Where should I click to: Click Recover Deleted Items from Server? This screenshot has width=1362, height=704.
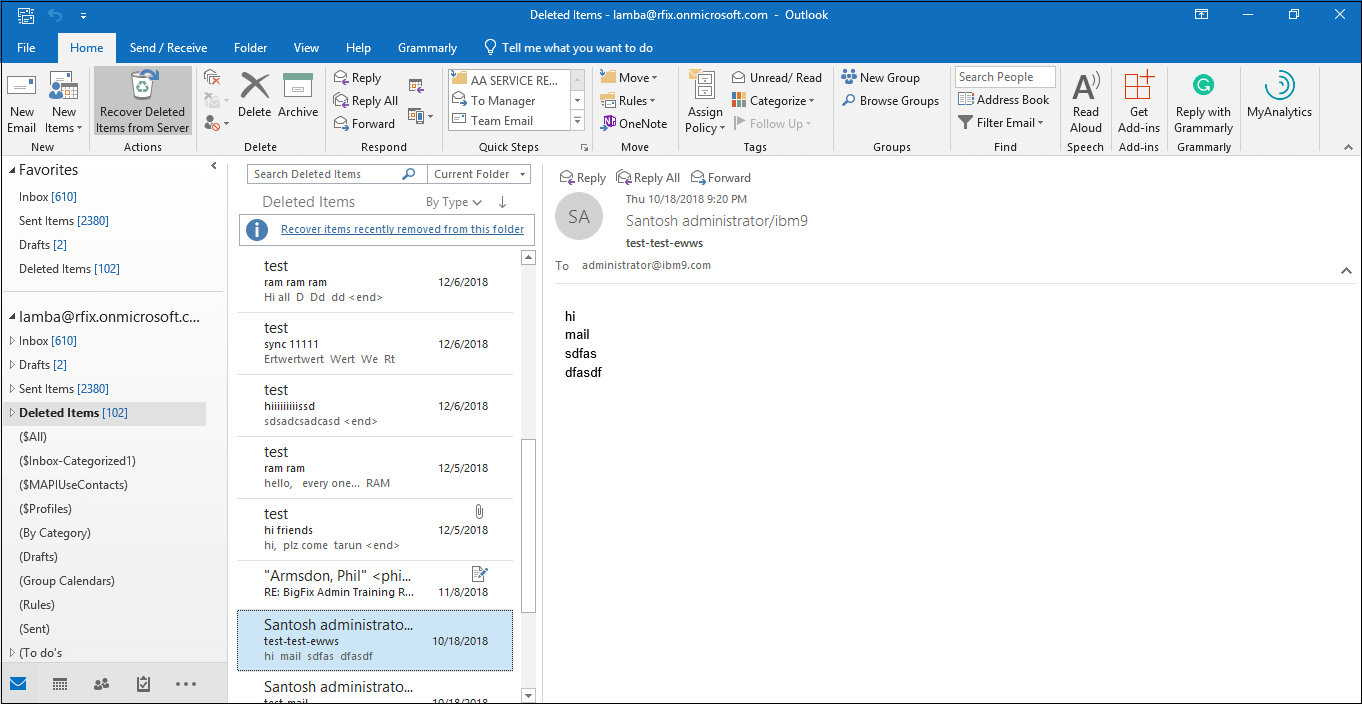coord(143,102)
